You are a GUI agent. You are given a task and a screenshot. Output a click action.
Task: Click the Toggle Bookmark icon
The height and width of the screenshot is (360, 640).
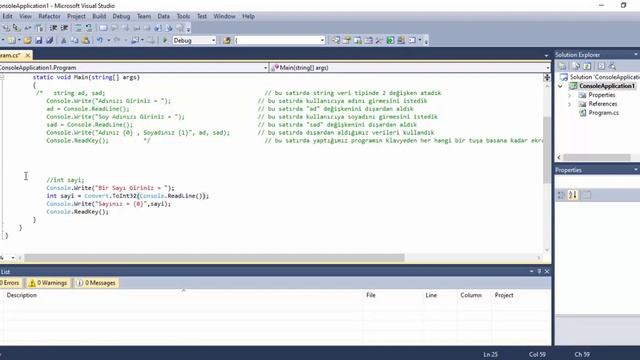point(103,28)
